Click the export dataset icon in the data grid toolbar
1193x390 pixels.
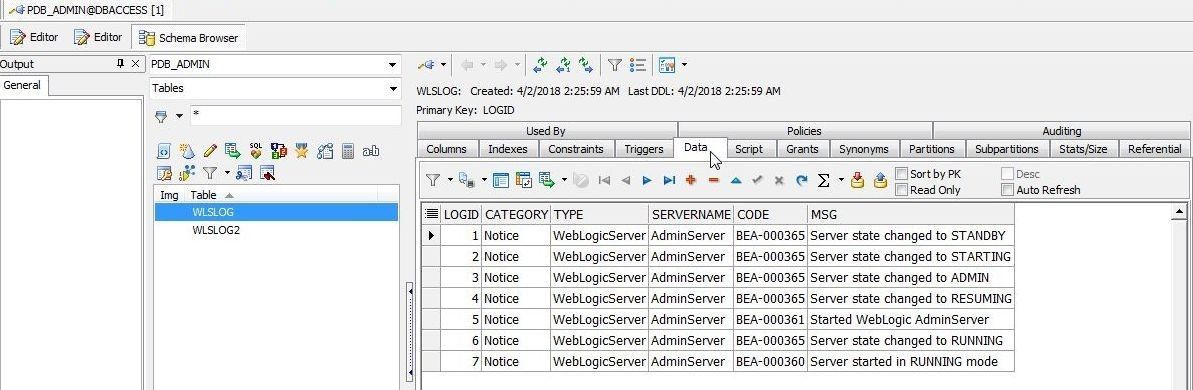pos(547,180)
